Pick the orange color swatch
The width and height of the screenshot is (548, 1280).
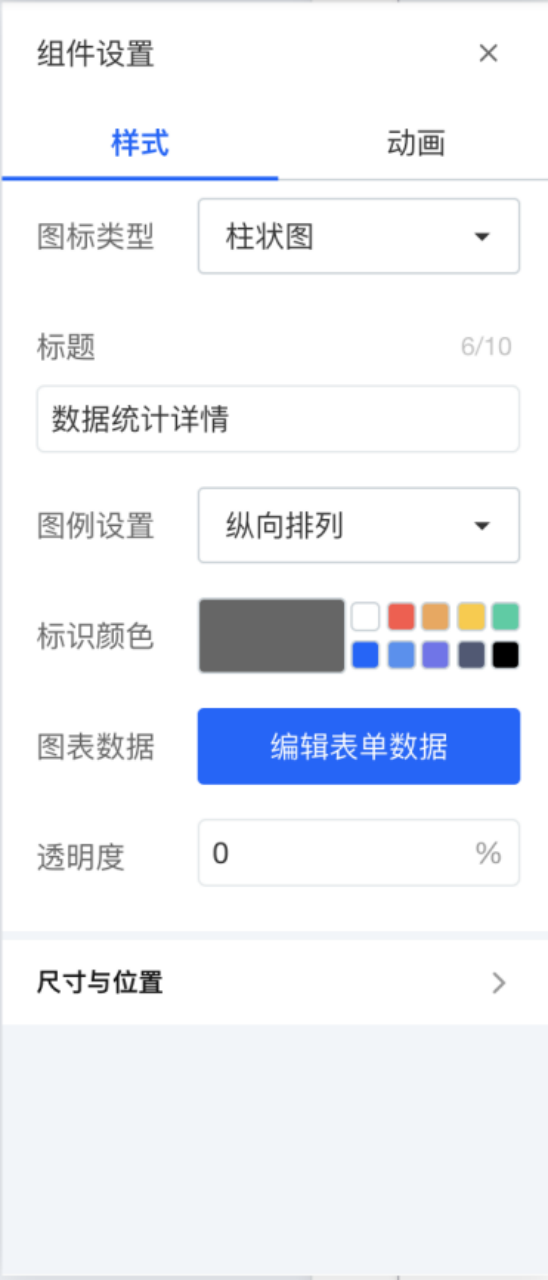click(x=436, y=616)
